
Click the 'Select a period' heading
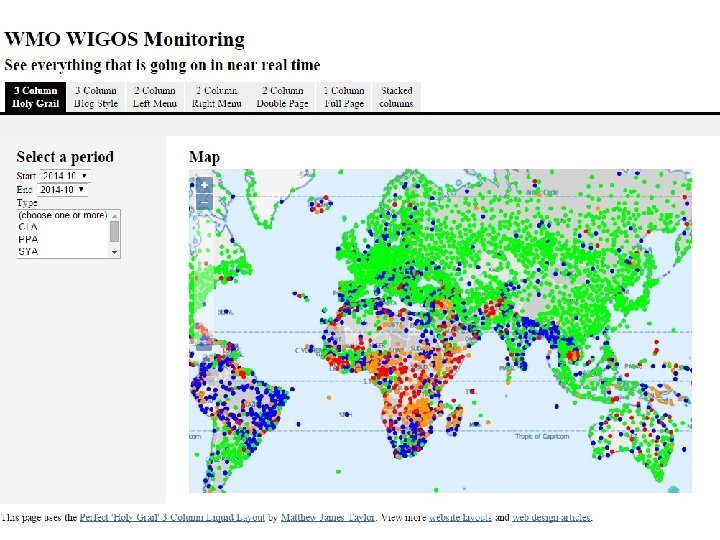point(65,157)
